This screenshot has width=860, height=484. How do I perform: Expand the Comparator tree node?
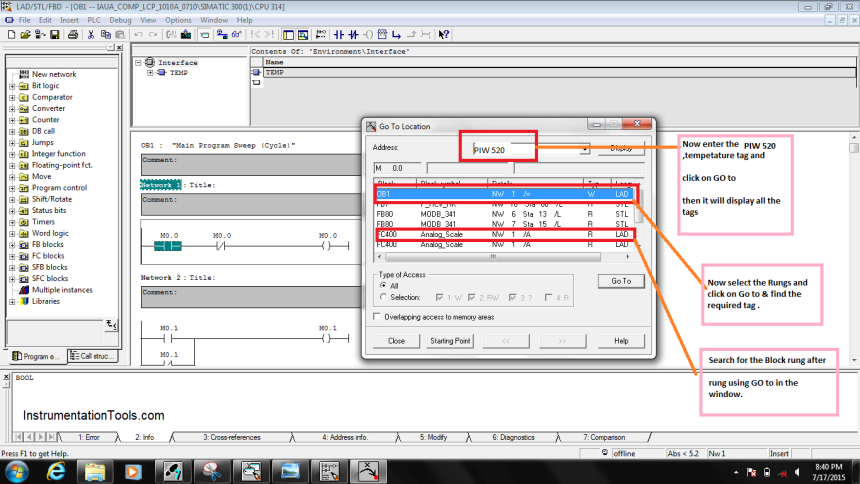pos(12,98)
